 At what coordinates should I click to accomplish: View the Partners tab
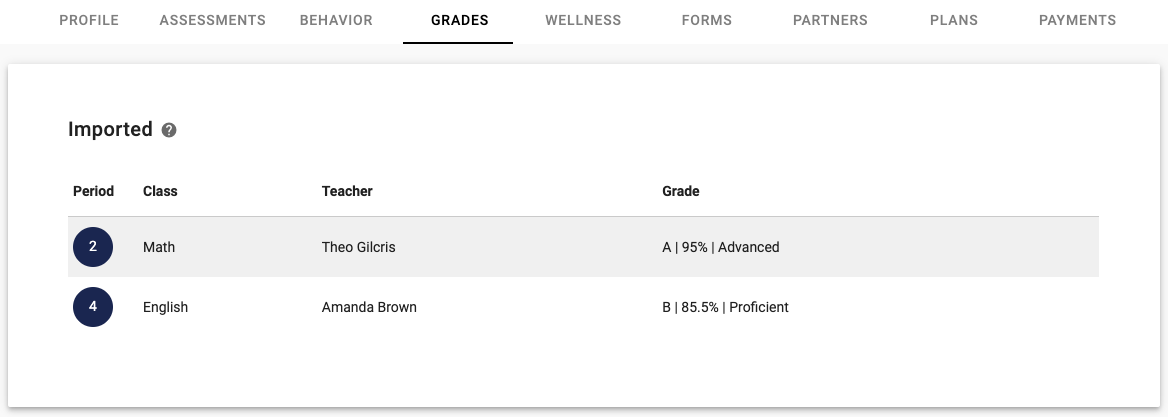pos(830,21)
